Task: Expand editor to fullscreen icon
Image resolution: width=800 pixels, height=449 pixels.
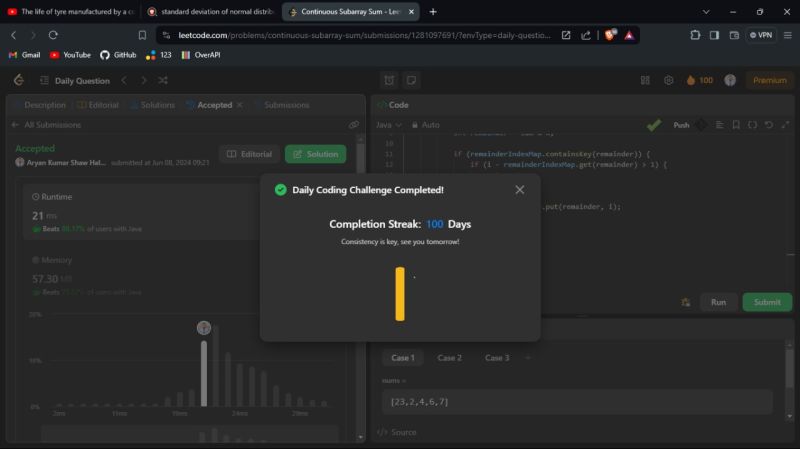Action: 785,124
